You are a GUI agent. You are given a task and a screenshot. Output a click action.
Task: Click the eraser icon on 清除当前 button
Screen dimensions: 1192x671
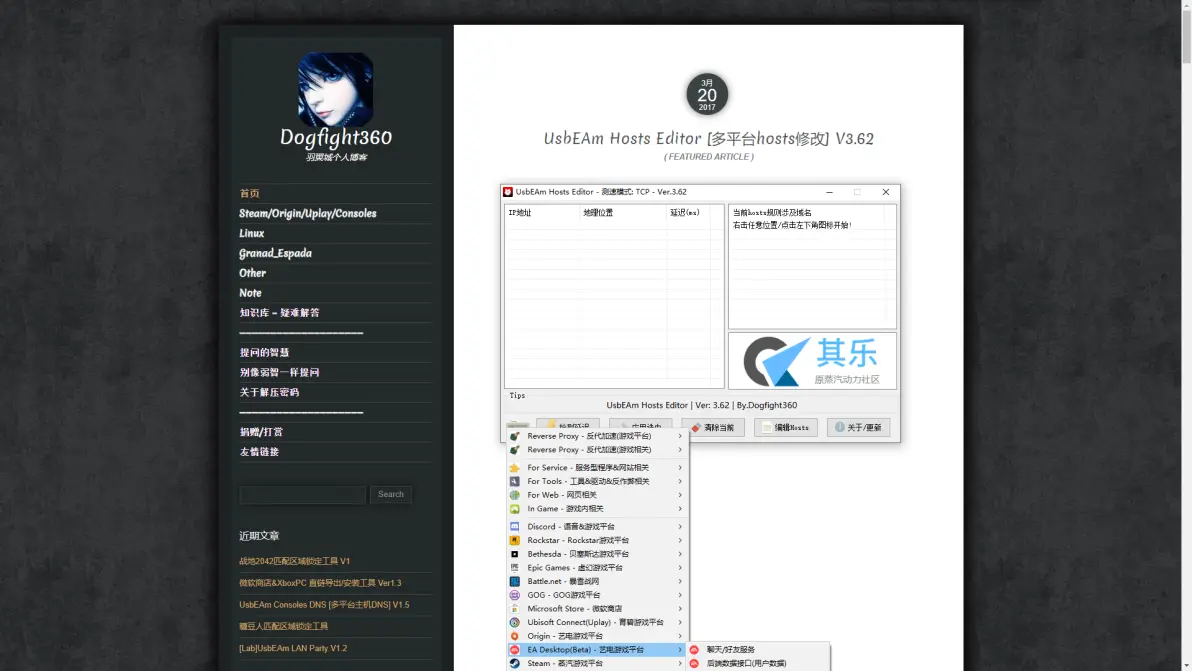point(696,428)
